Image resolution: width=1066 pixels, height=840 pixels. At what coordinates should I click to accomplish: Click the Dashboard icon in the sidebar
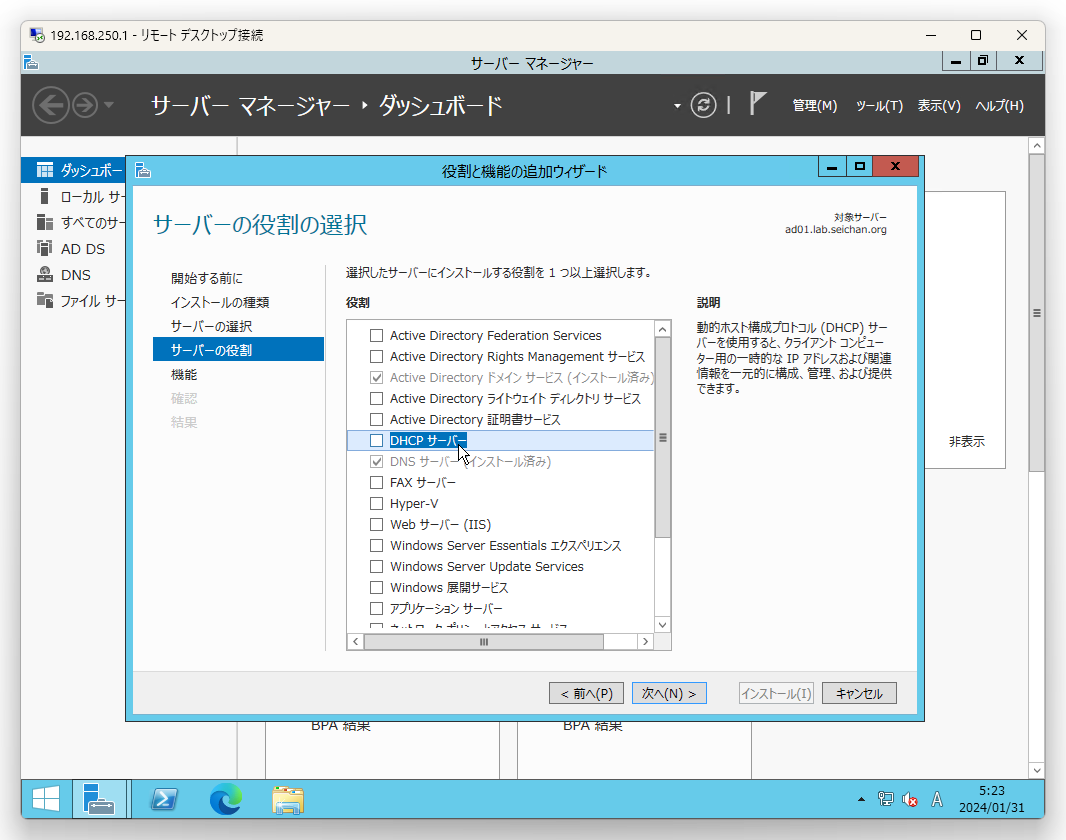[45, 170]
